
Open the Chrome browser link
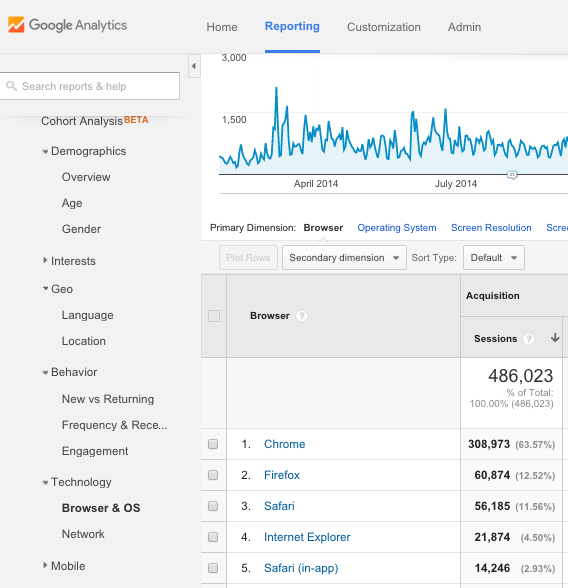click(285, 444)
